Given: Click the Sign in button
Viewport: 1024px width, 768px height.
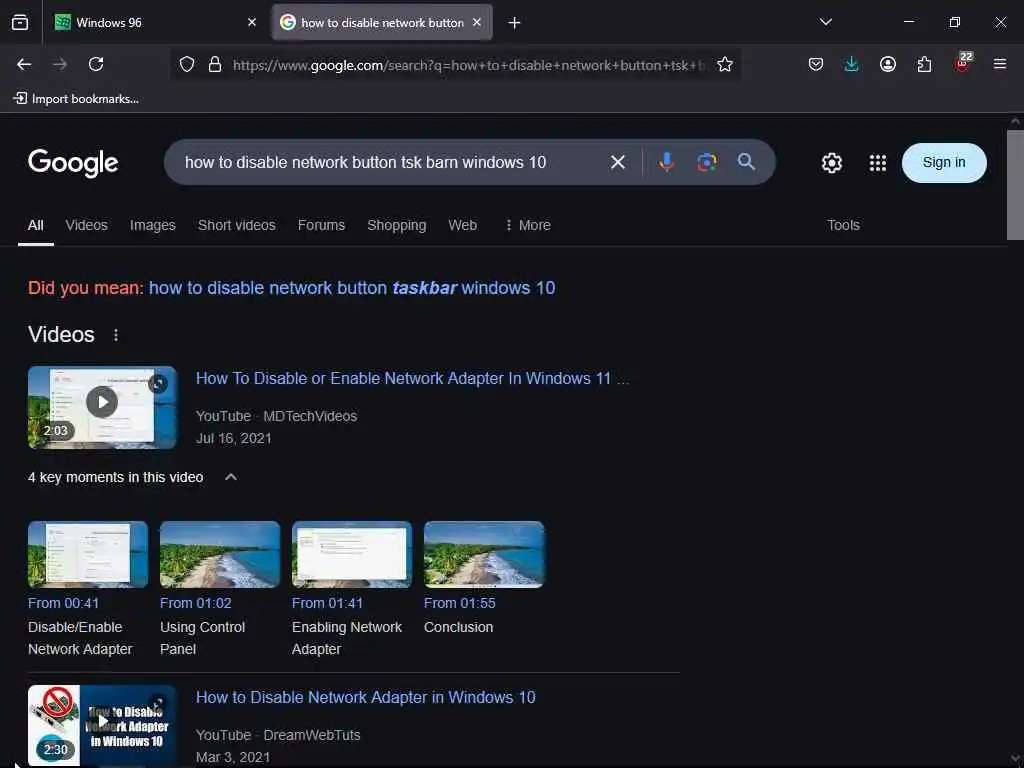Looking at the screenshot, I should tap(944, 163).
